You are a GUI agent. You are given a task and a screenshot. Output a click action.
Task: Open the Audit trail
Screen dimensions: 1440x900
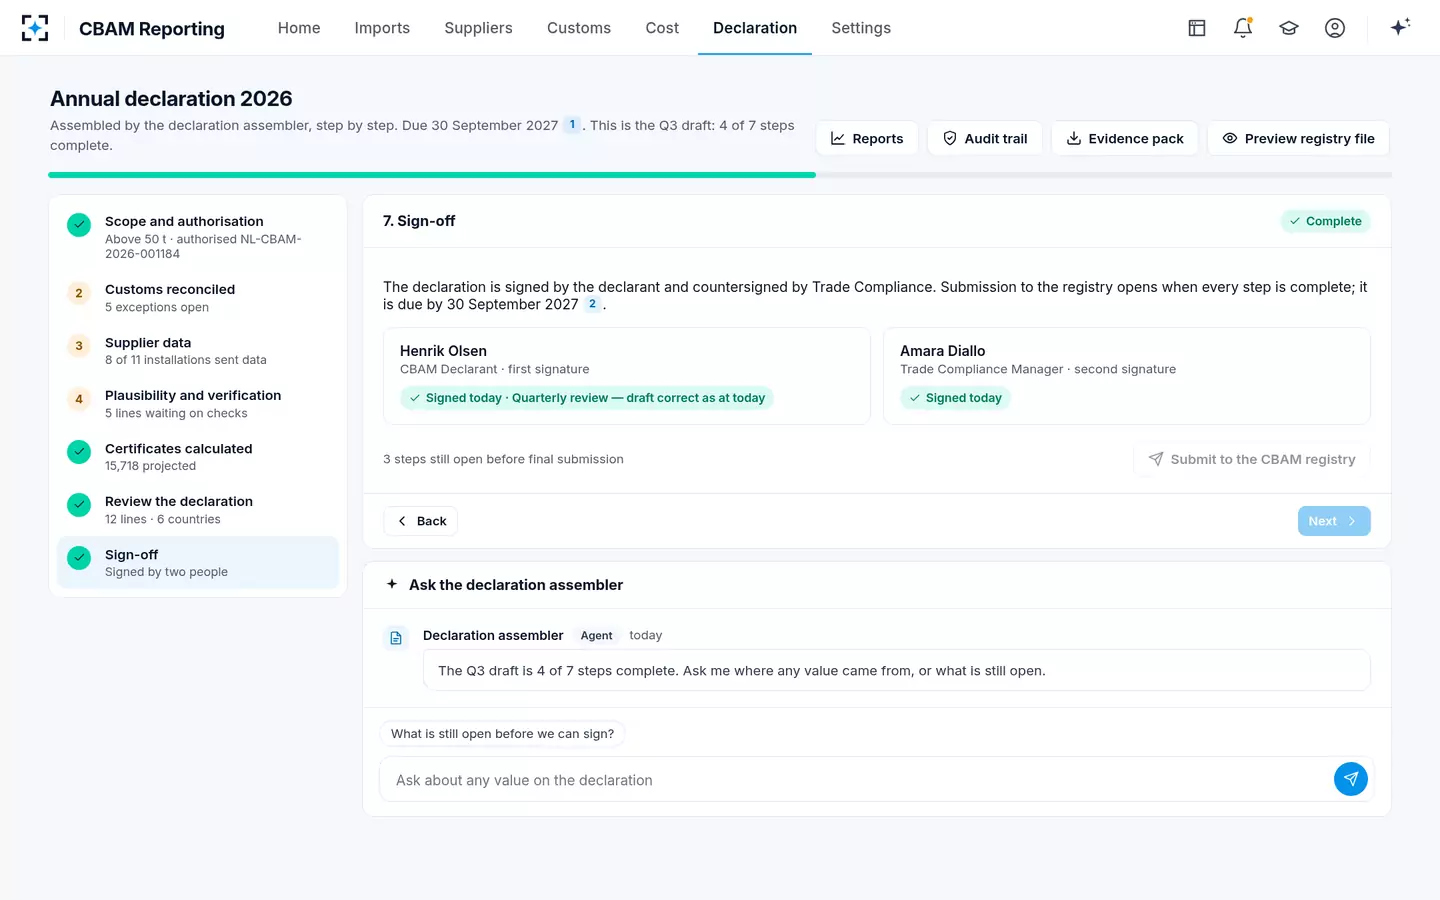point(985,138)
